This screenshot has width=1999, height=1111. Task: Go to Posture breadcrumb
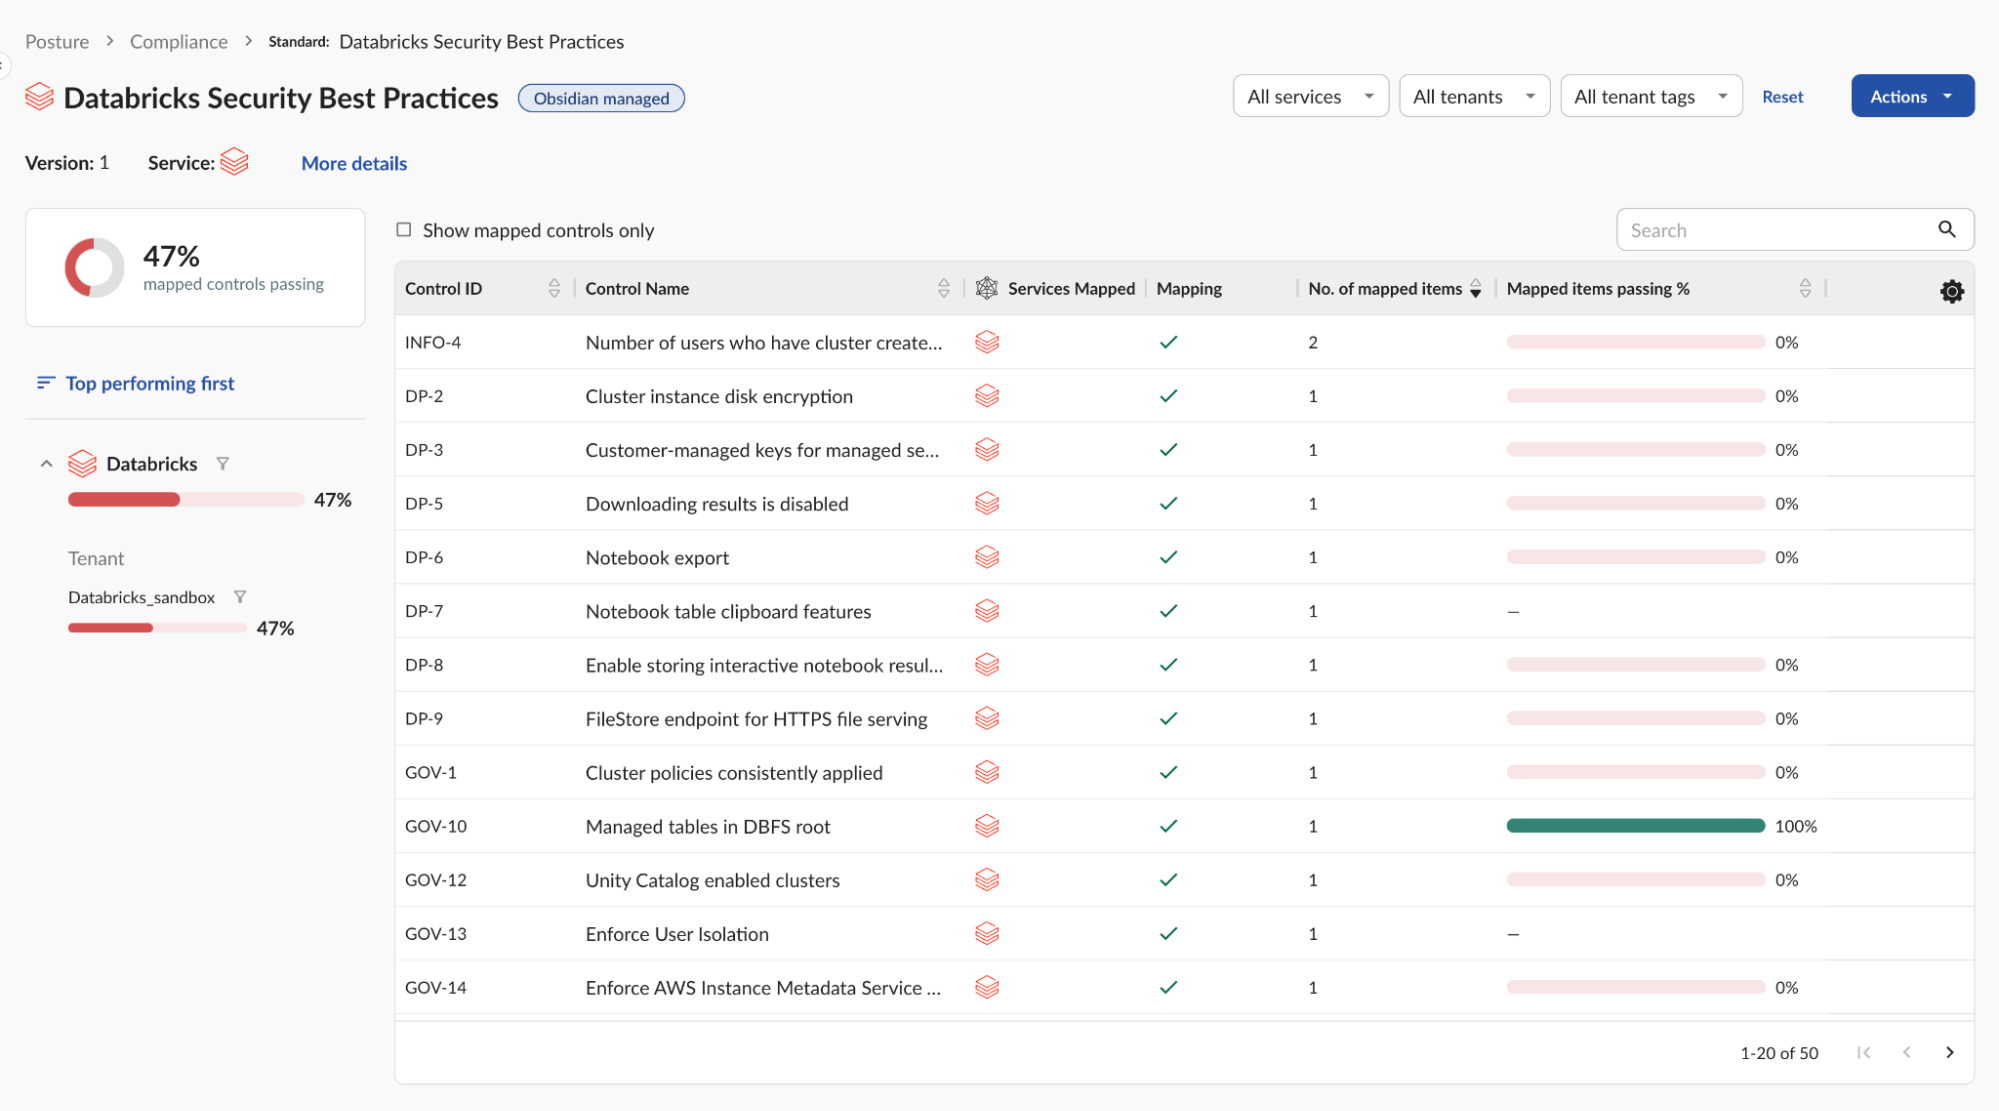point(57,41)
